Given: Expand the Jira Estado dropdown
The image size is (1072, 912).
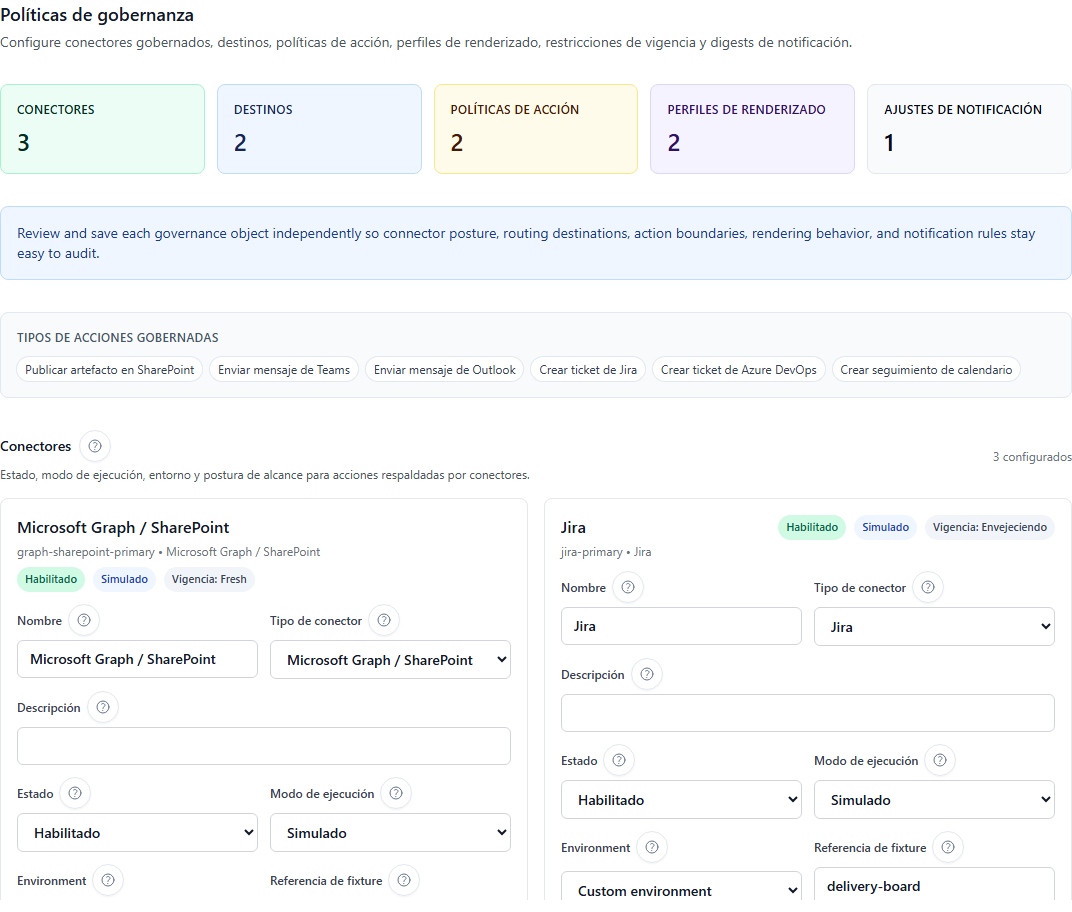Looking at the screenshot, I should coord(681,800).
